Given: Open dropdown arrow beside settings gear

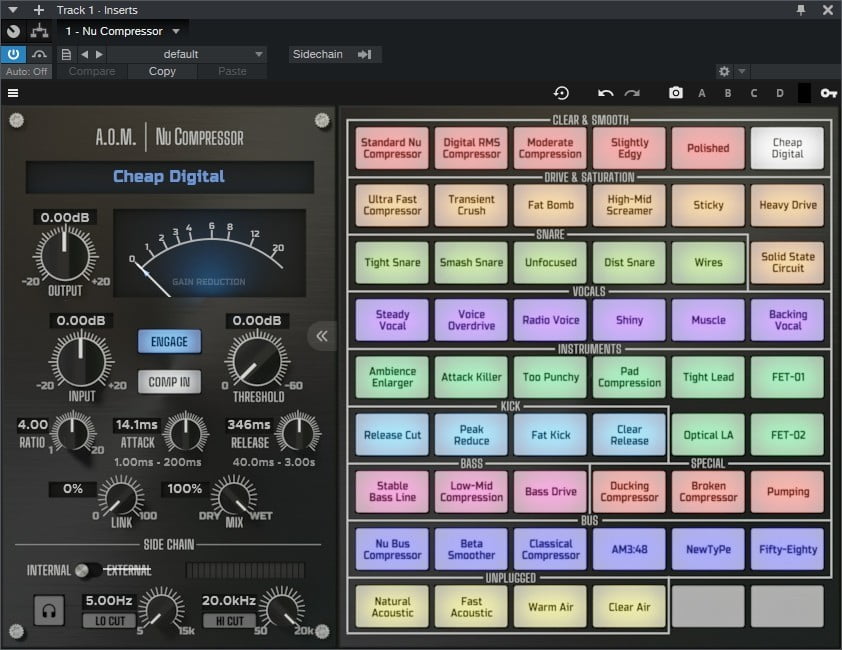Looking at the screenshot, I should (x=742, y=71).
